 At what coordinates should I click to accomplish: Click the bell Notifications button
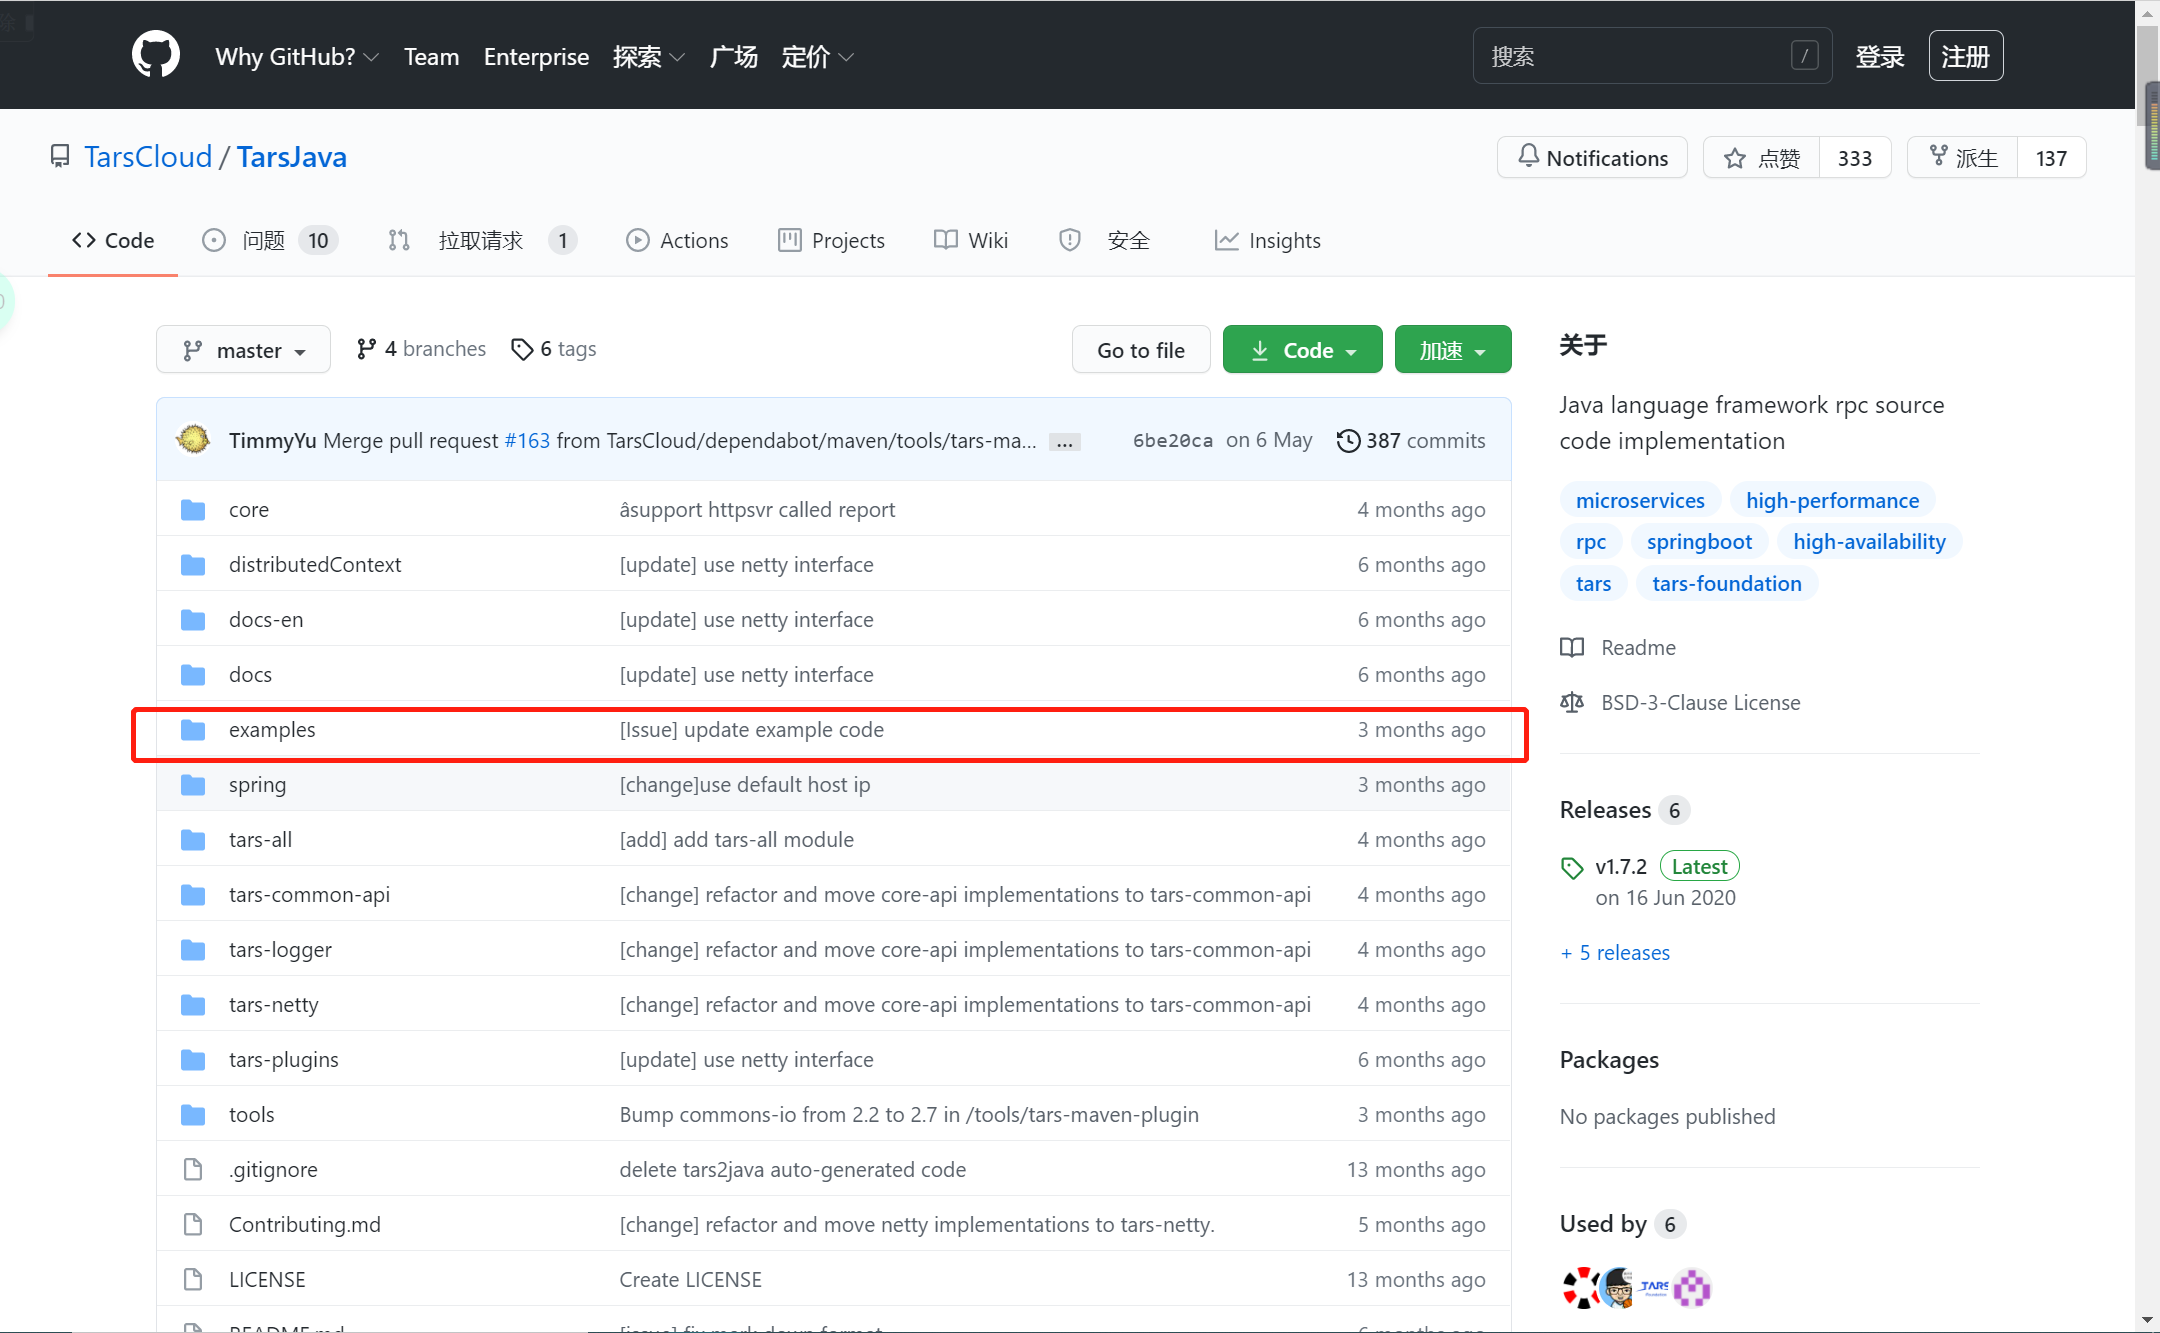coord(1592,158)
